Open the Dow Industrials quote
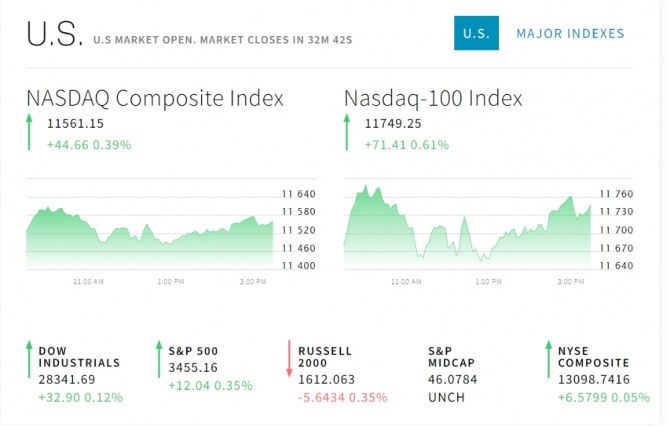 click(79, 357)
